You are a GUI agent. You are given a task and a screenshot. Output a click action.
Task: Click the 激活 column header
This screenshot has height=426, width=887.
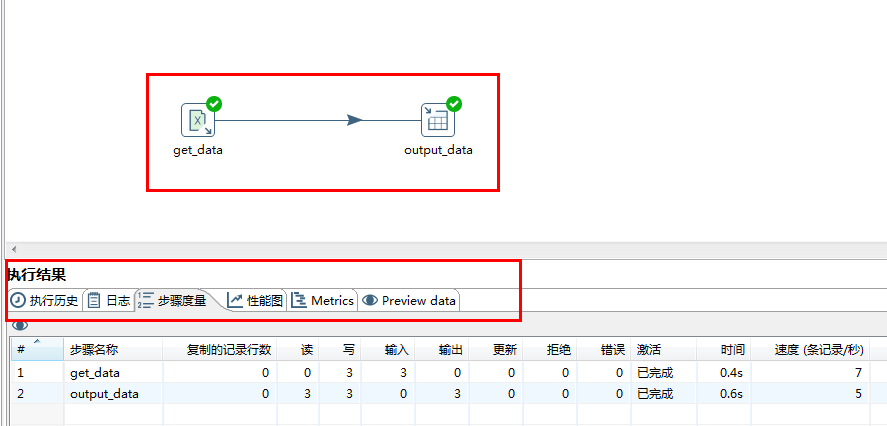pyautogui.click(x=664, y=349)
